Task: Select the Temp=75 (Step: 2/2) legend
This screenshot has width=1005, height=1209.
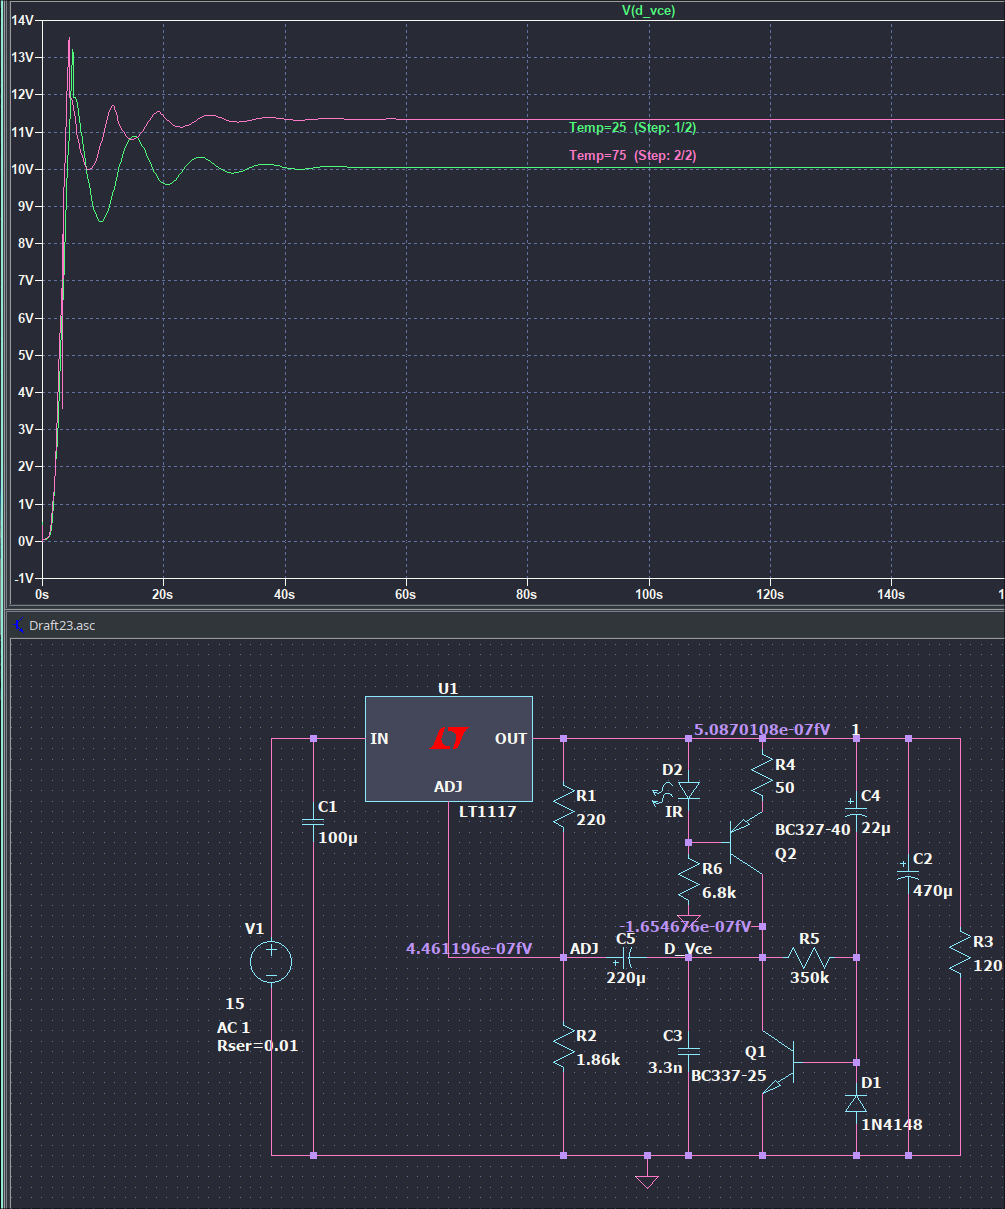Action: click(633, 155)
